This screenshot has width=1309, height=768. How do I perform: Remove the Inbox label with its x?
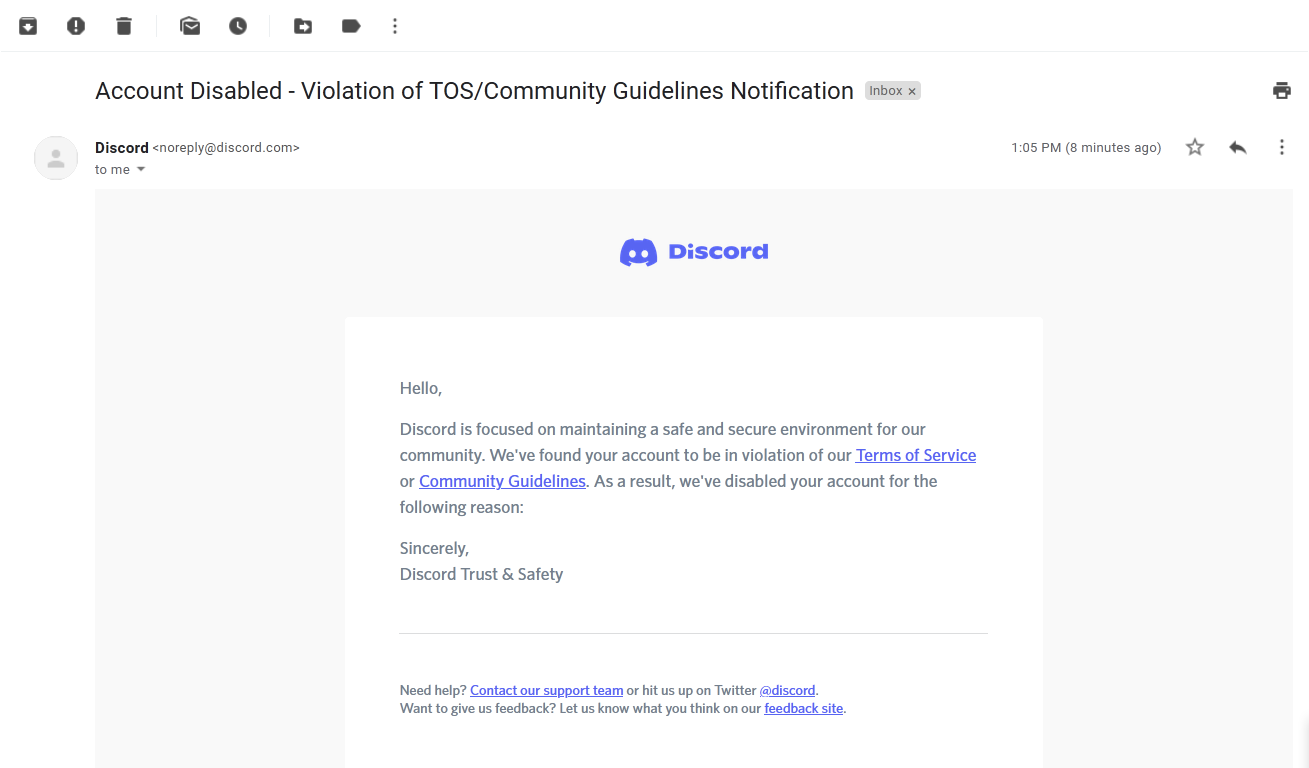coord(912,91)
